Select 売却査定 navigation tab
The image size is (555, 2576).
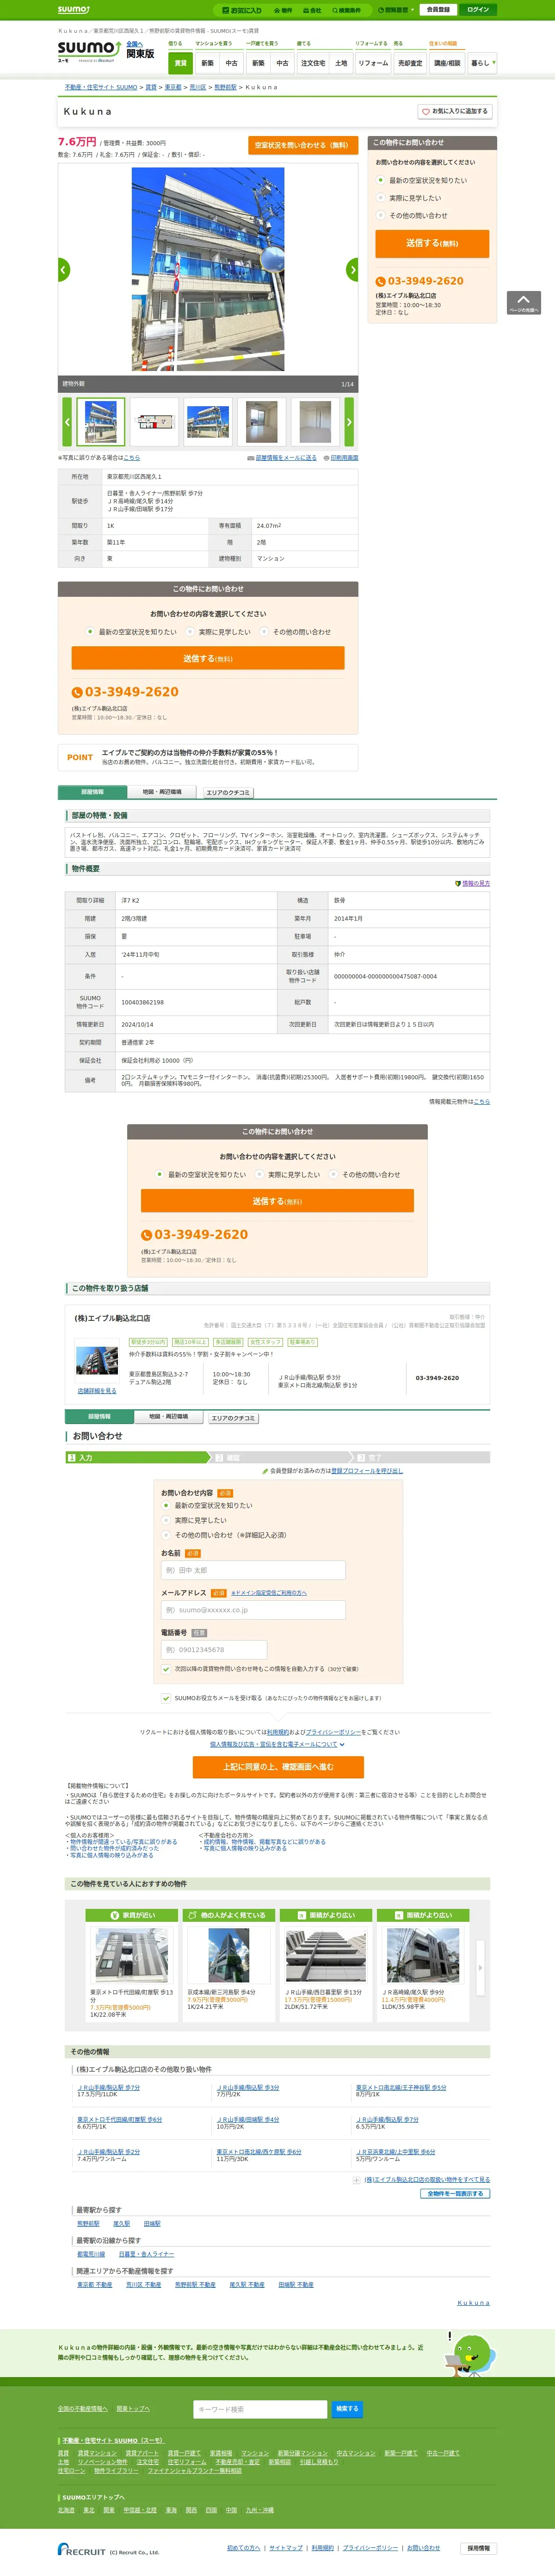410,63
